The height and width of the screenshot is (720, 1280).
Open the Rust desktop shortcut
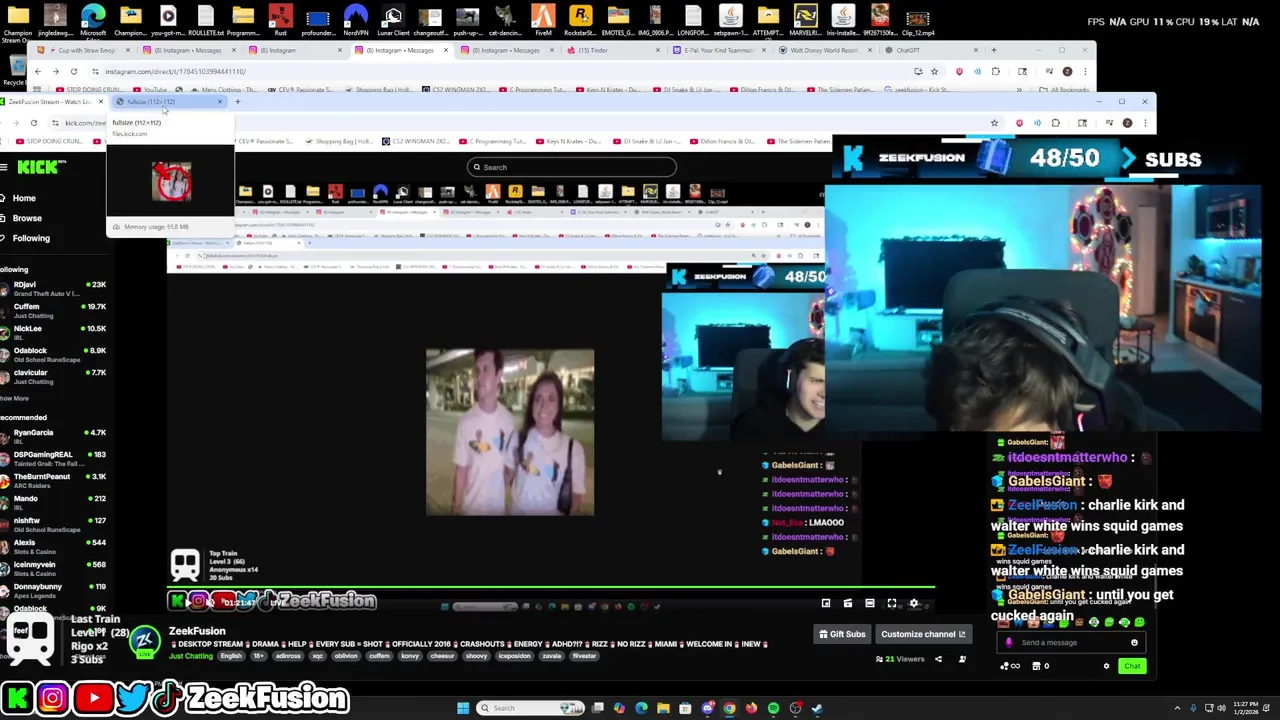coord(280,20)
